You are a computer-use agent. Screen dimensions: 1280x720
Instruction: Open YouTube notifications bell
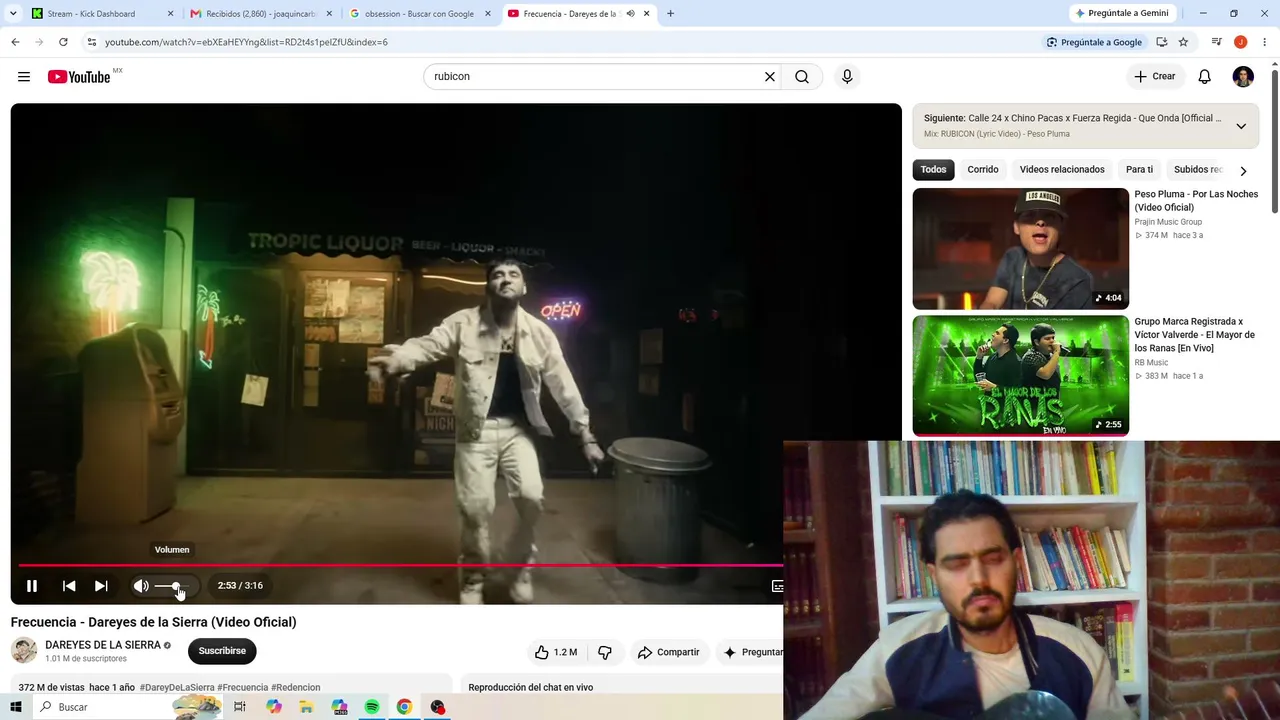coord(1205,77)
